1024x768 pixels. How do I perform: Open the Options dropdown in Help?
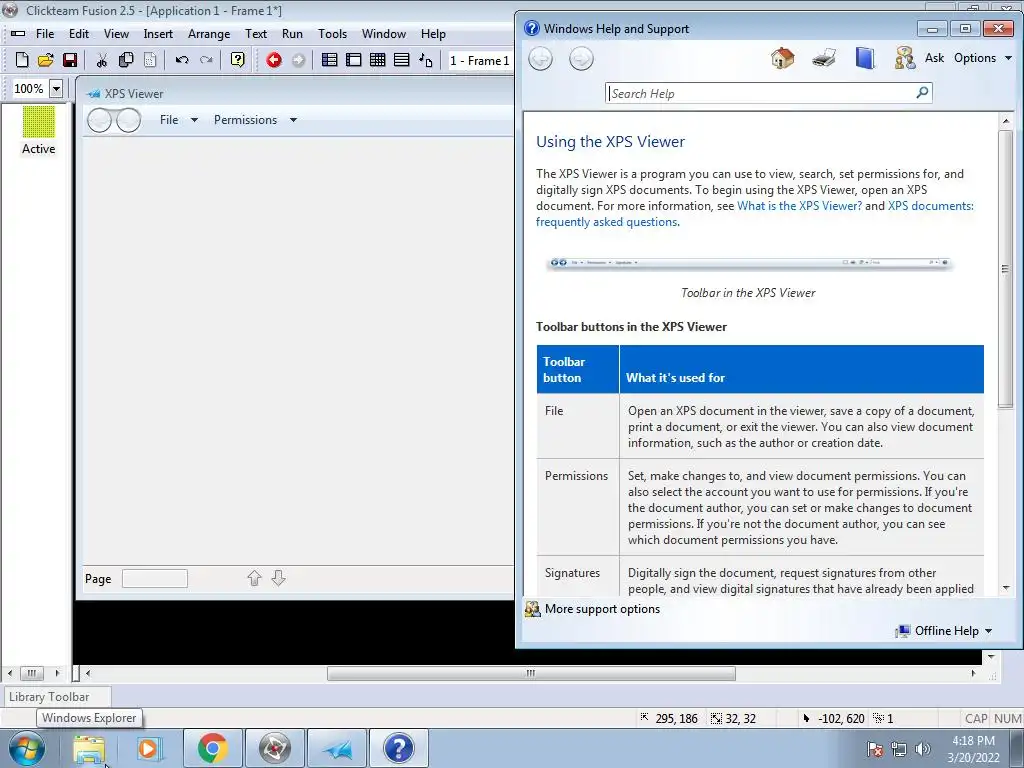(x=983, y=58)
